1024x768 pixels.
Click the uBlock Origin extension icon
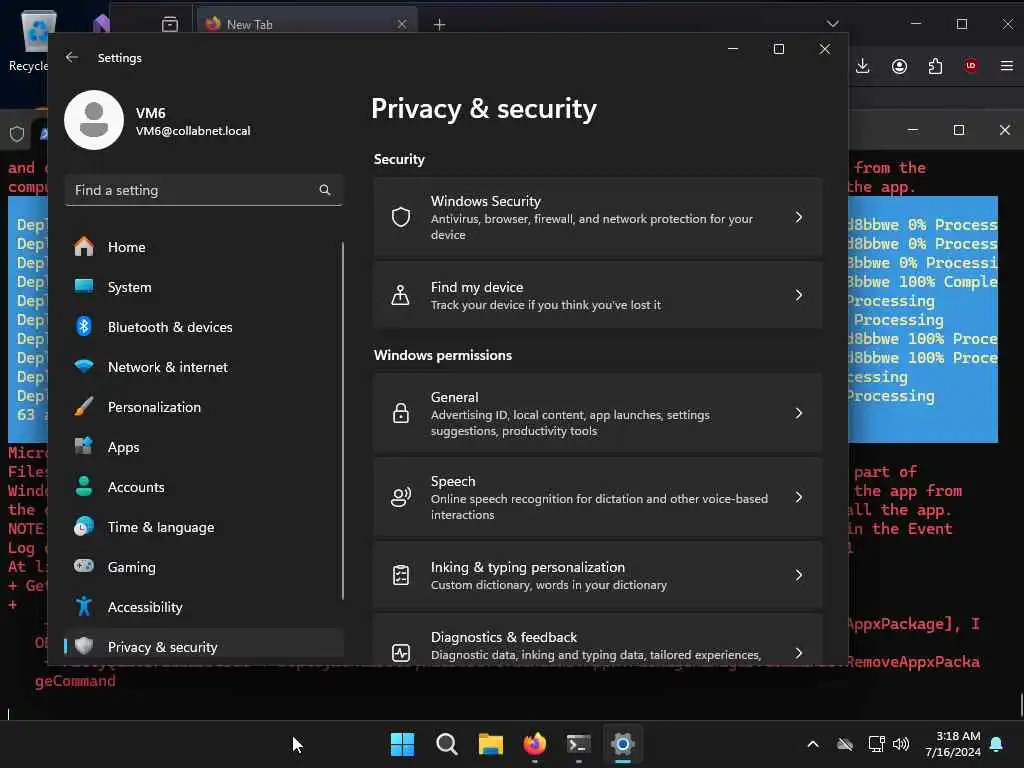point(971,65)
